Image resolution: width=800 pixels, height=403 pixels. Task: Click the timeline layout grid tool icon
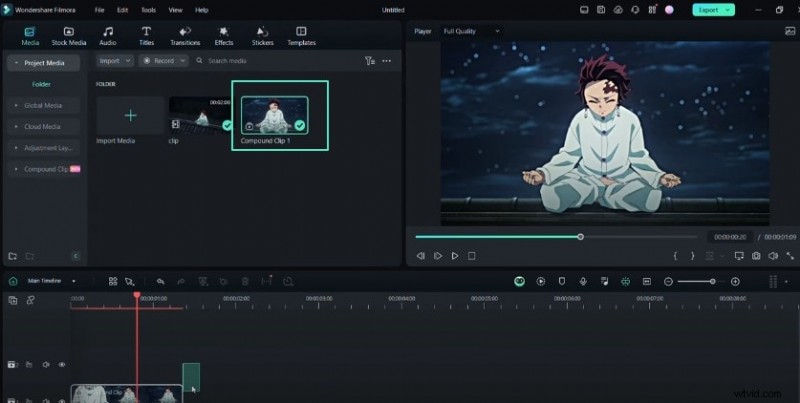coord(113,281)
